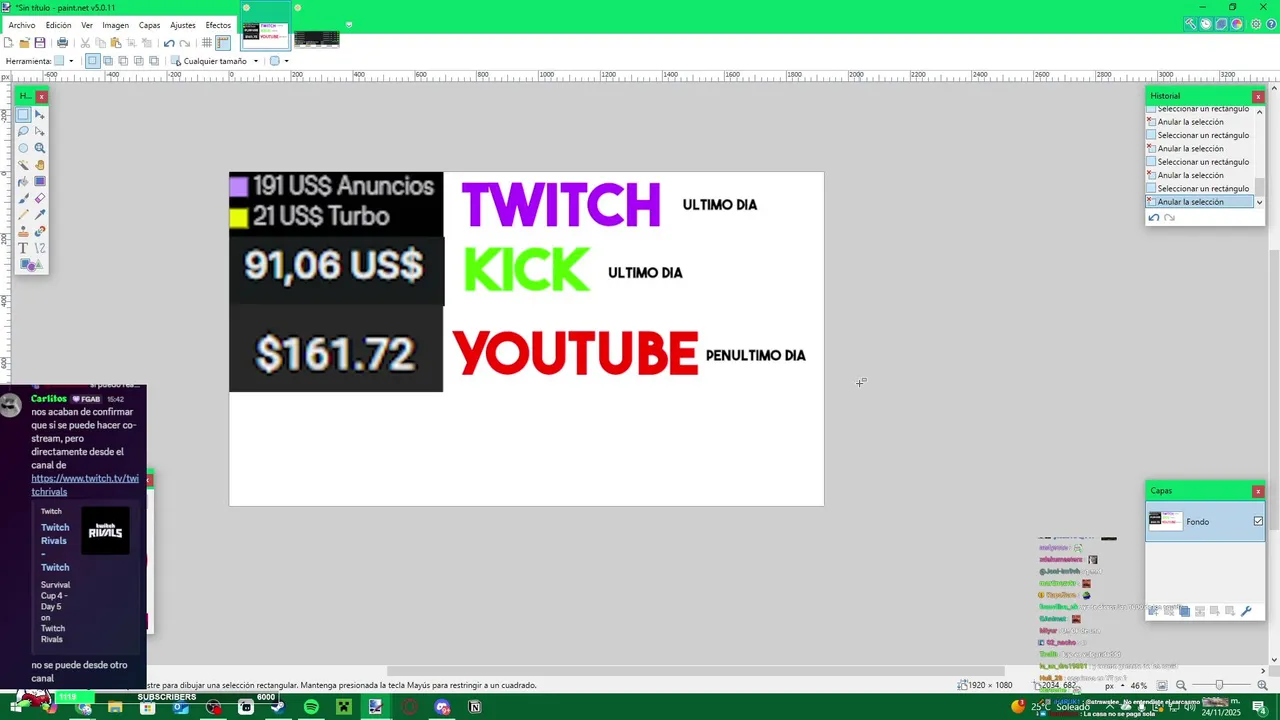Toggle rulers display
The image size is (1280, 720).
[x=223, y=43]
